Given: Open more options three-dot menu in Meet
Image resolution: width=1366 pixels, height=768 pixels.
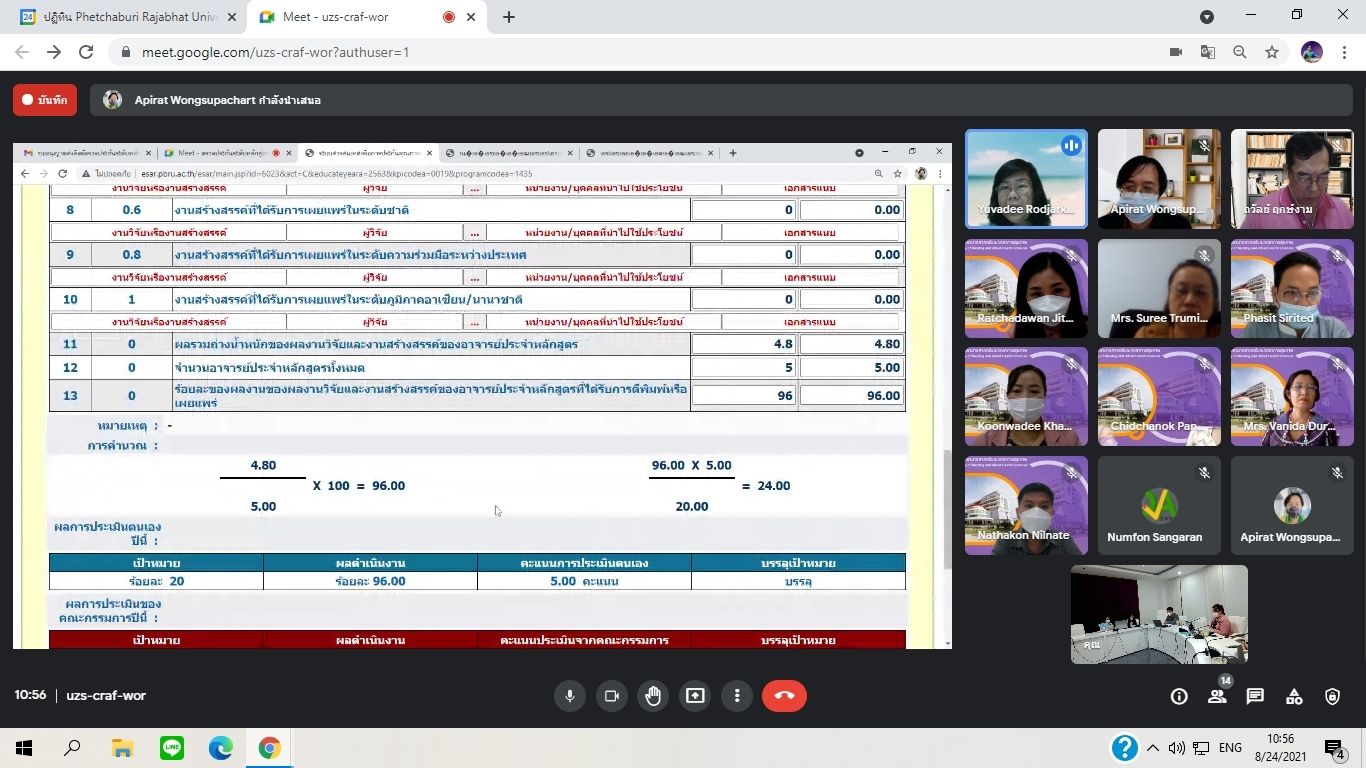Looking at the screenshot, I should pos(737,696).
